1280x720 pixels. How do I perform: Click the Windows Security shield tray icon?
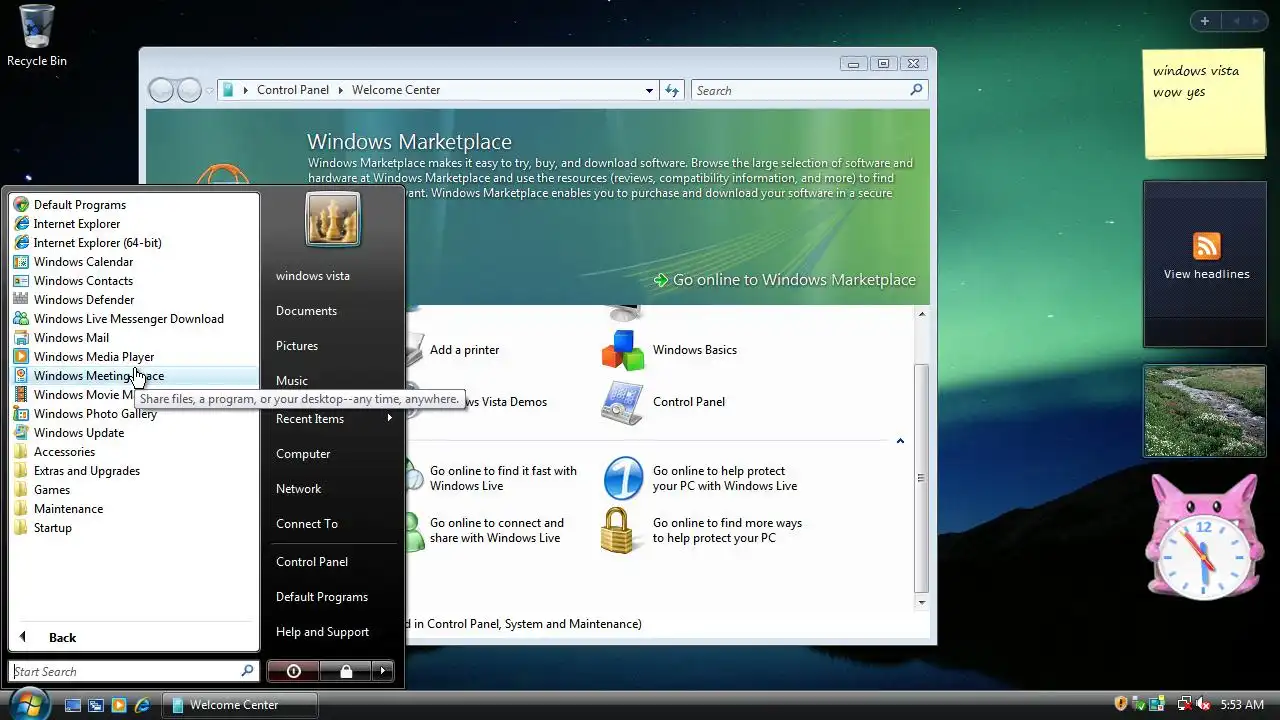[1121, 704]
